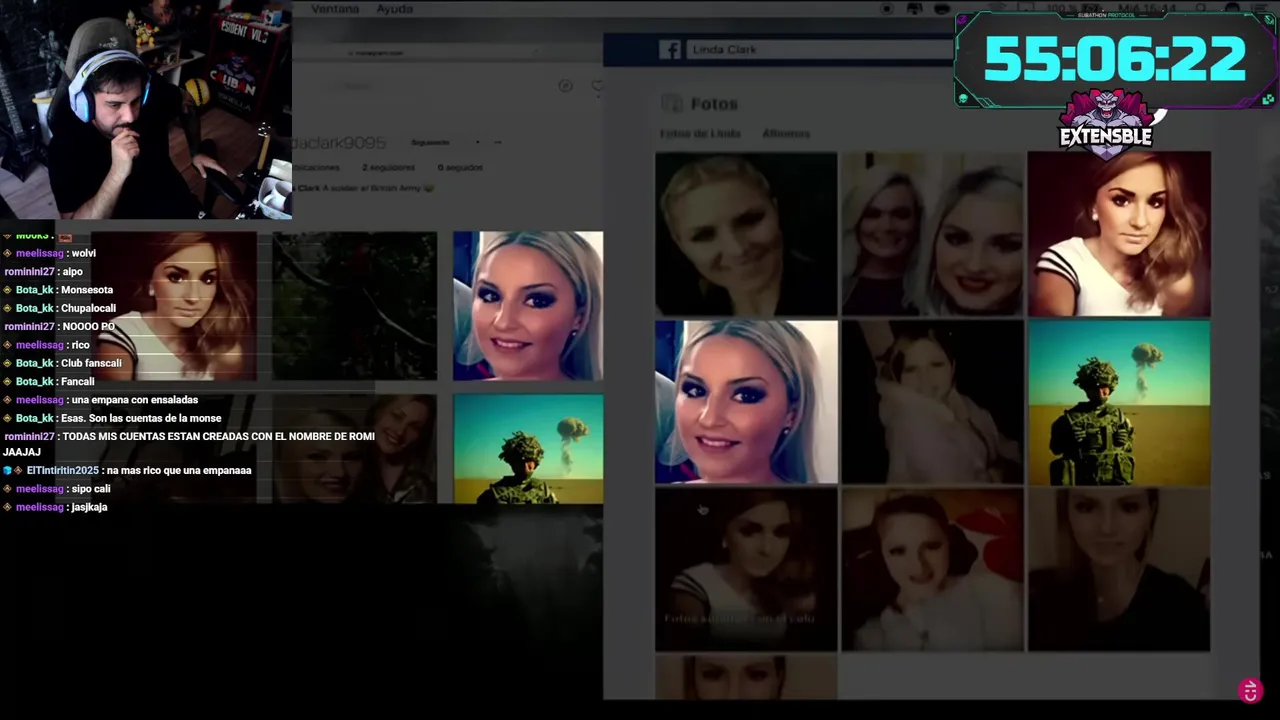This screenshot has height=720, width=1280.
Task: Click the enlarged blonde portrait in the left overlay
Action: [x=528, y=306]
